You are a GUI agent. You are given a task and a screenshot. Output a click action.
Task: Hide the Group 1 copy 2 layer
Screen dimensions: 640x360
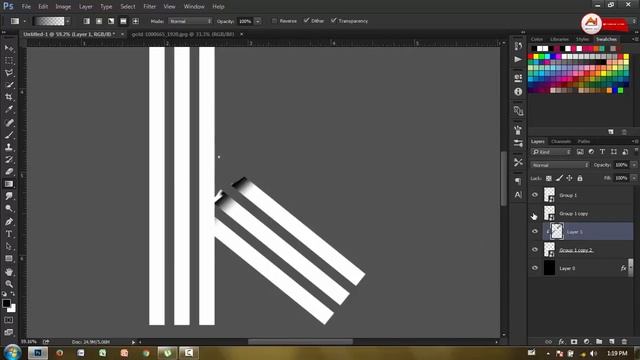[x=535, y=250]
